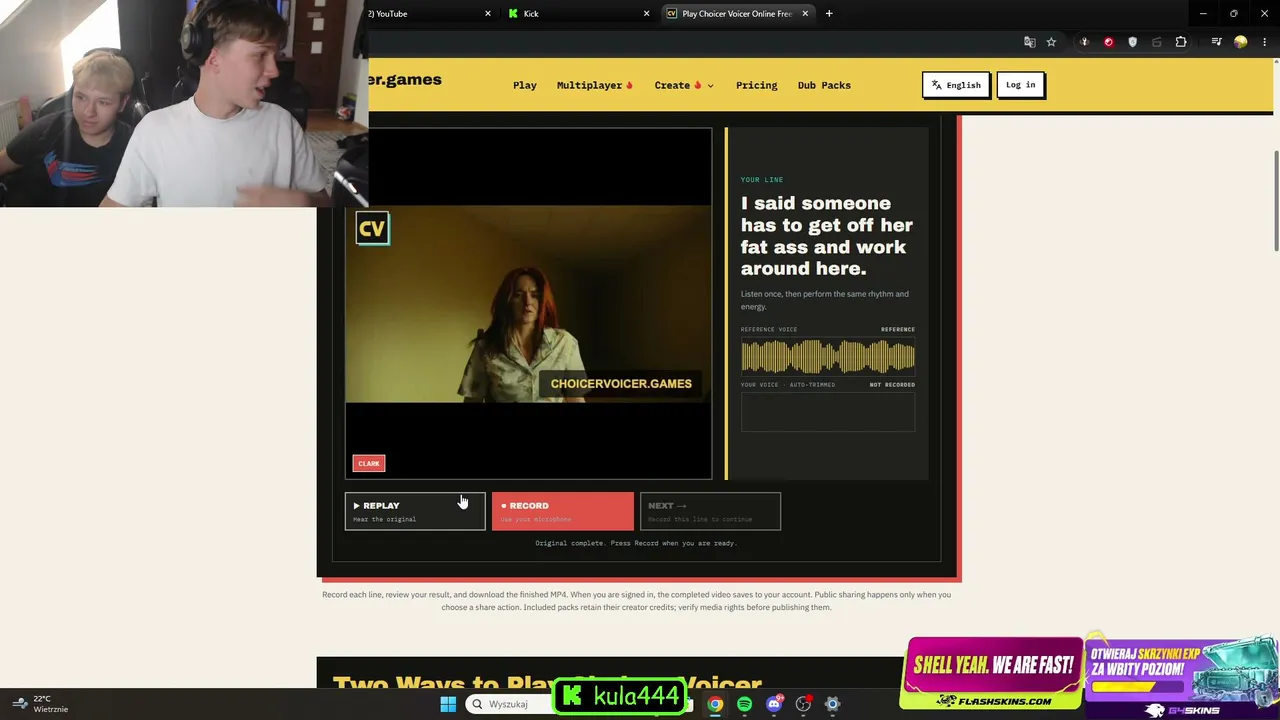Open the Chrome three-dot menu

pyautogui.click(x=1264, y=42)
